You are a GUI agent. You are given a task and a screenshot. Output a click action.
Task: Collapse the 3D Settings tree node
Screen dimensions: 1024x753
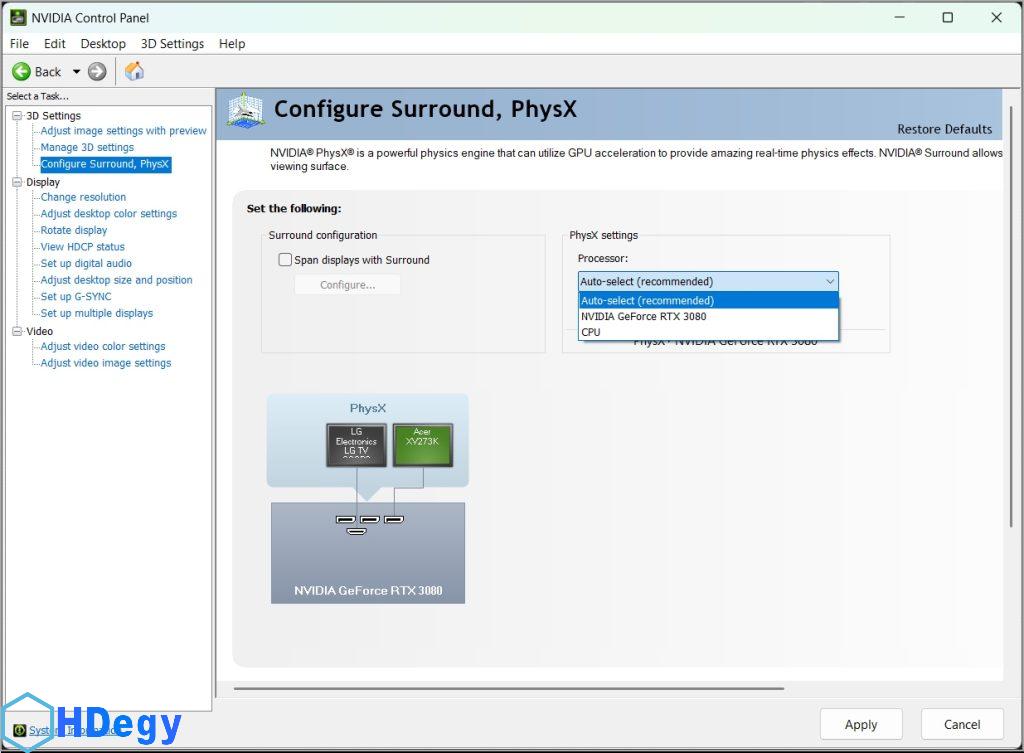point(17,116)
